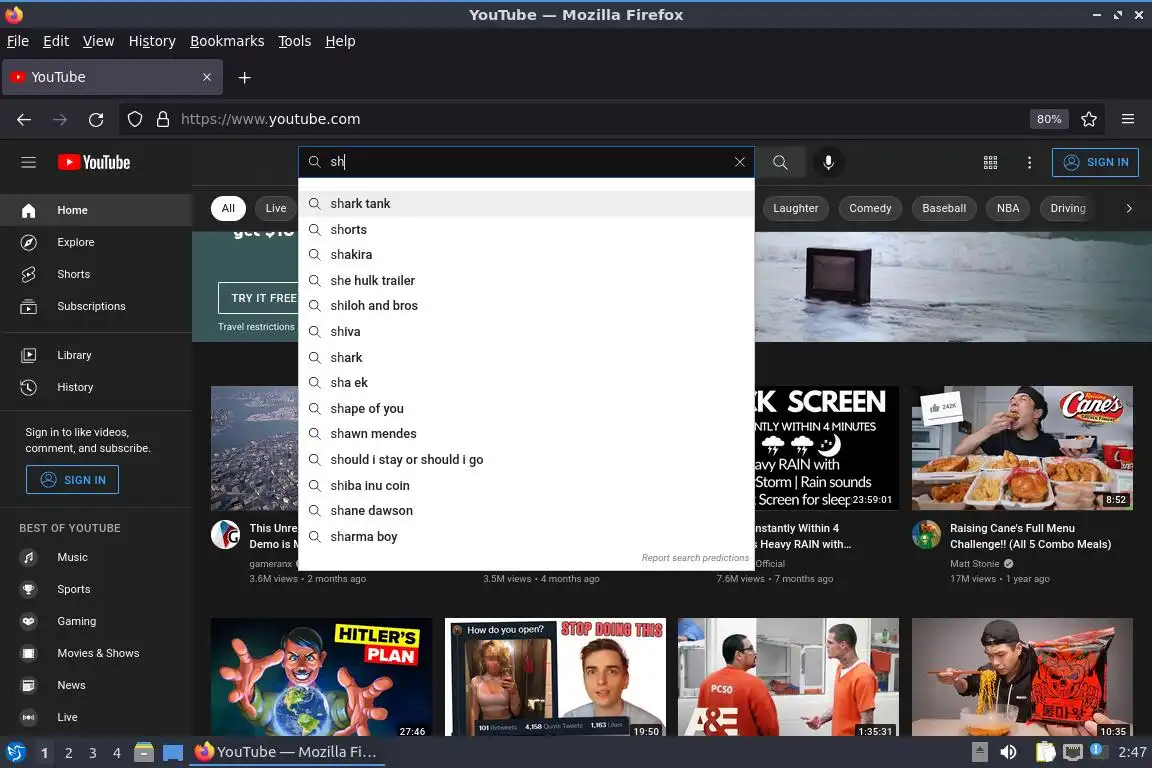This screenshot has height=768, width=1152.
Task: Open the Edit menu
Action: coord(56,41)
